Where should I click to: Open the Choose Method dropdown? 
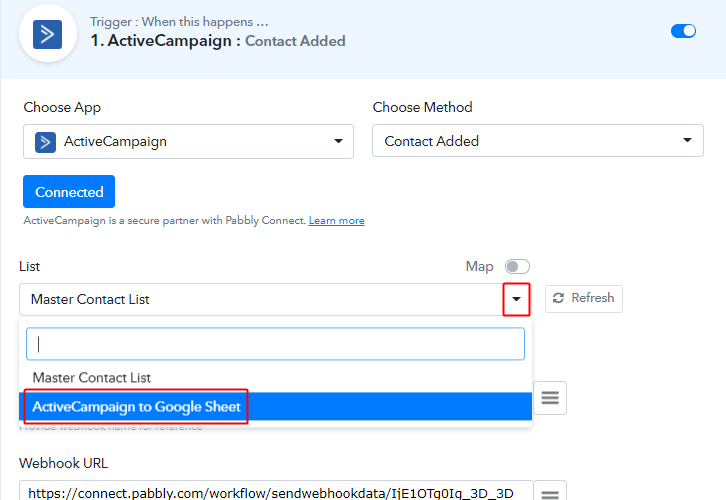pyautogui.click(x=538, y=140)
